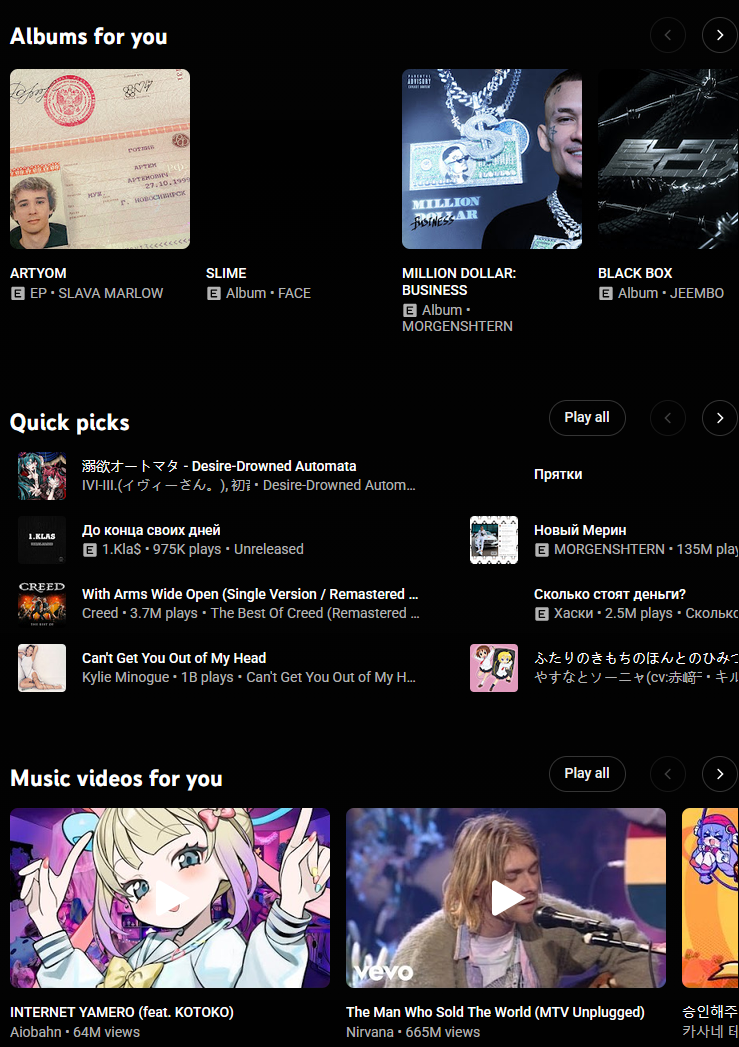Open Kylie Minogue artist link

tap(126, 677)
